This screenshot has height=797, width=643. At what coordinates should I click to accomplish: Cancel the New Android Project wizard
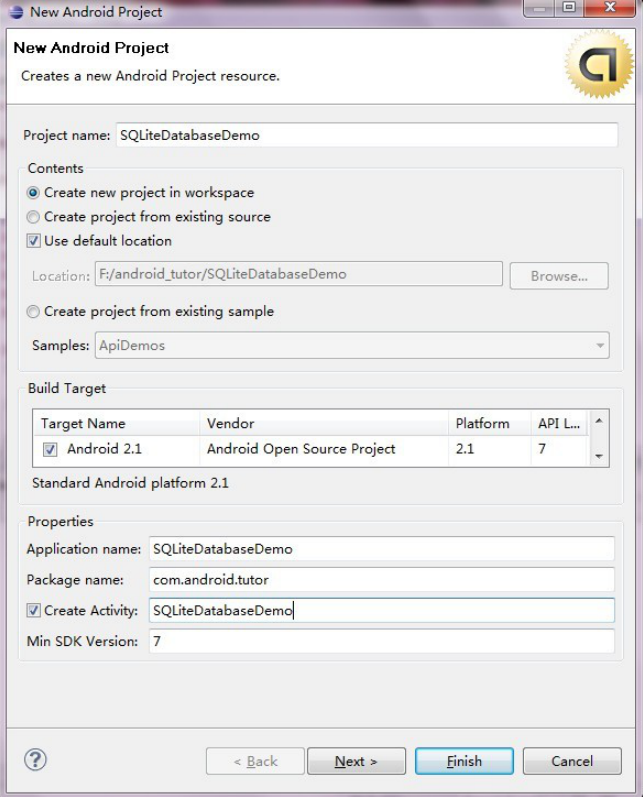(x=572, y=761)
